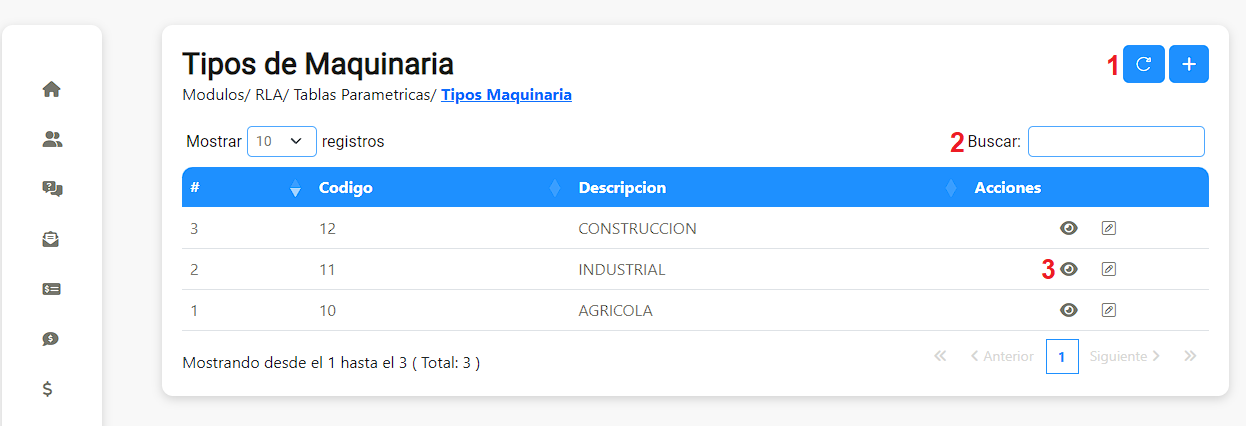Viewport: 1246px width, 426px height.
Task: Edit the CONSTRUCCION row
Action: (x=1108, y=228)
